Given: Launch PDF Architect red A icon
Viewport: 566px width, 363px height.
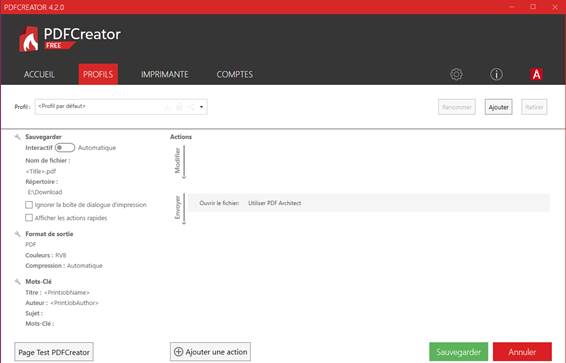Looking at the screenshot, I should point(536,74).
